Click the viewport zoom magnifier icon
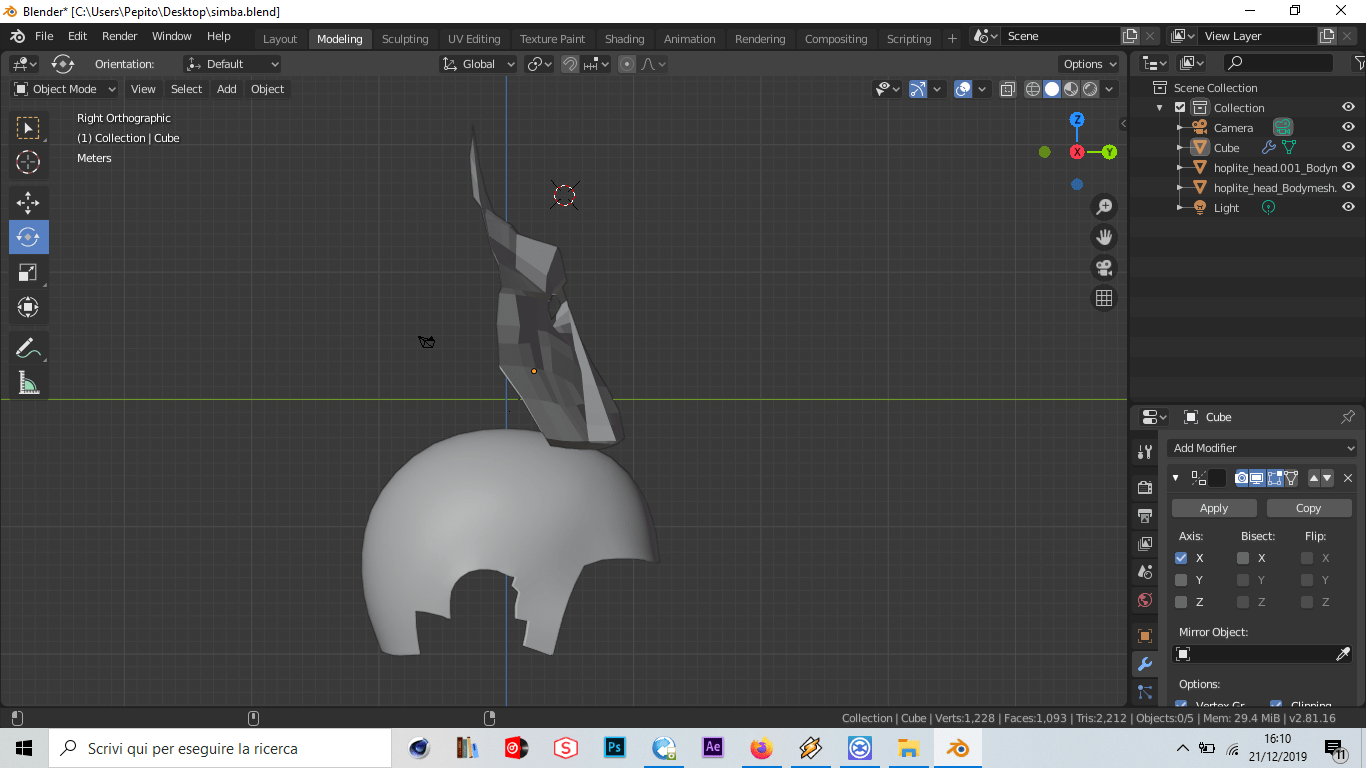This screenshot has width=1366, height=768. coord(1104,207)
